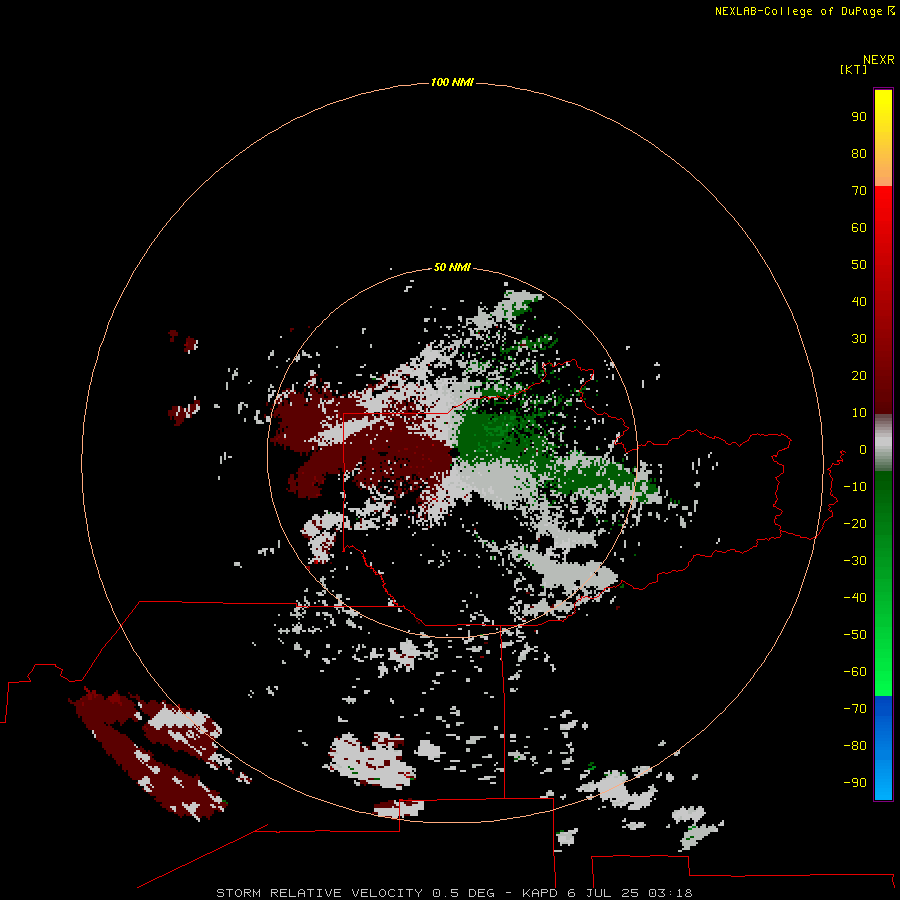Click the -30 knot label on the scale
The height and width of the screenshot is (900, 900).
pos(855,561)
